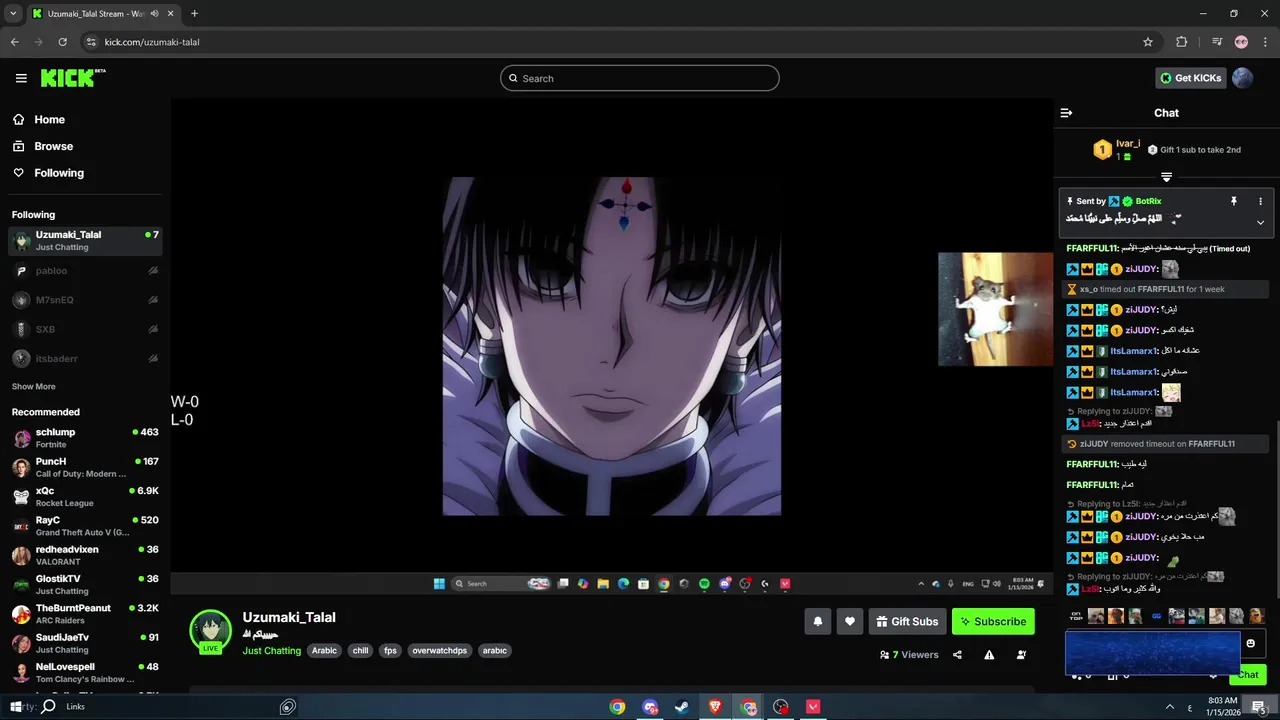
Task: Open user profile avatar menu
Action: coord(1243,78)
